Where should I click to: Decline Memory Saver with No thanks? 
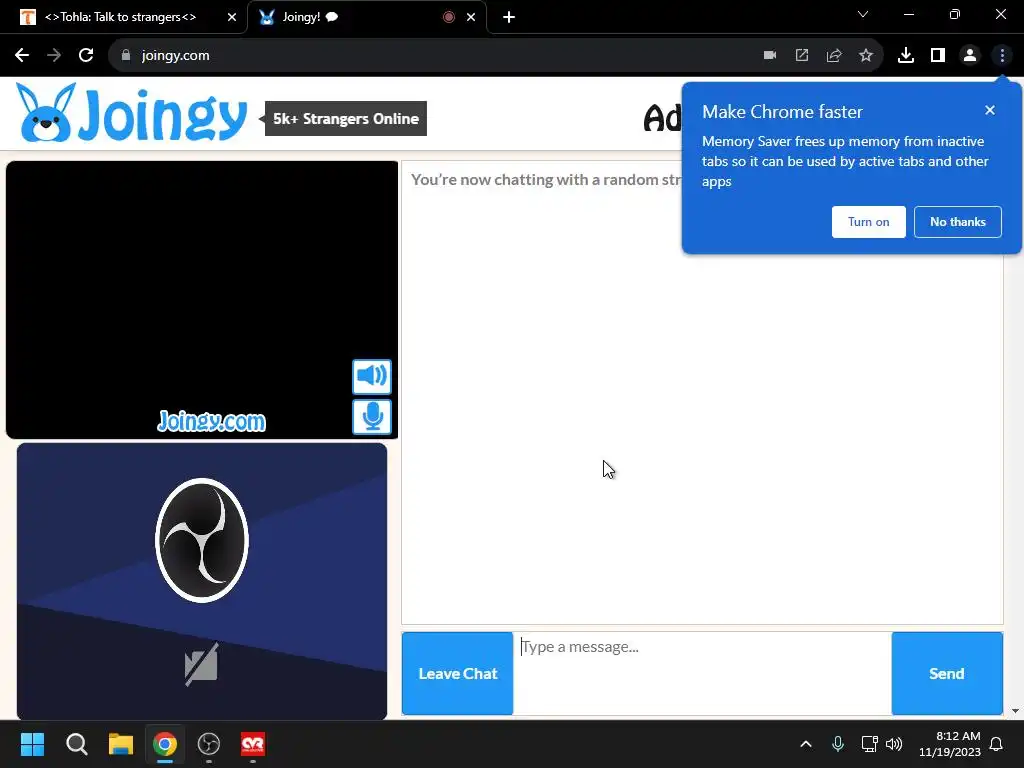tap(957, 222)
